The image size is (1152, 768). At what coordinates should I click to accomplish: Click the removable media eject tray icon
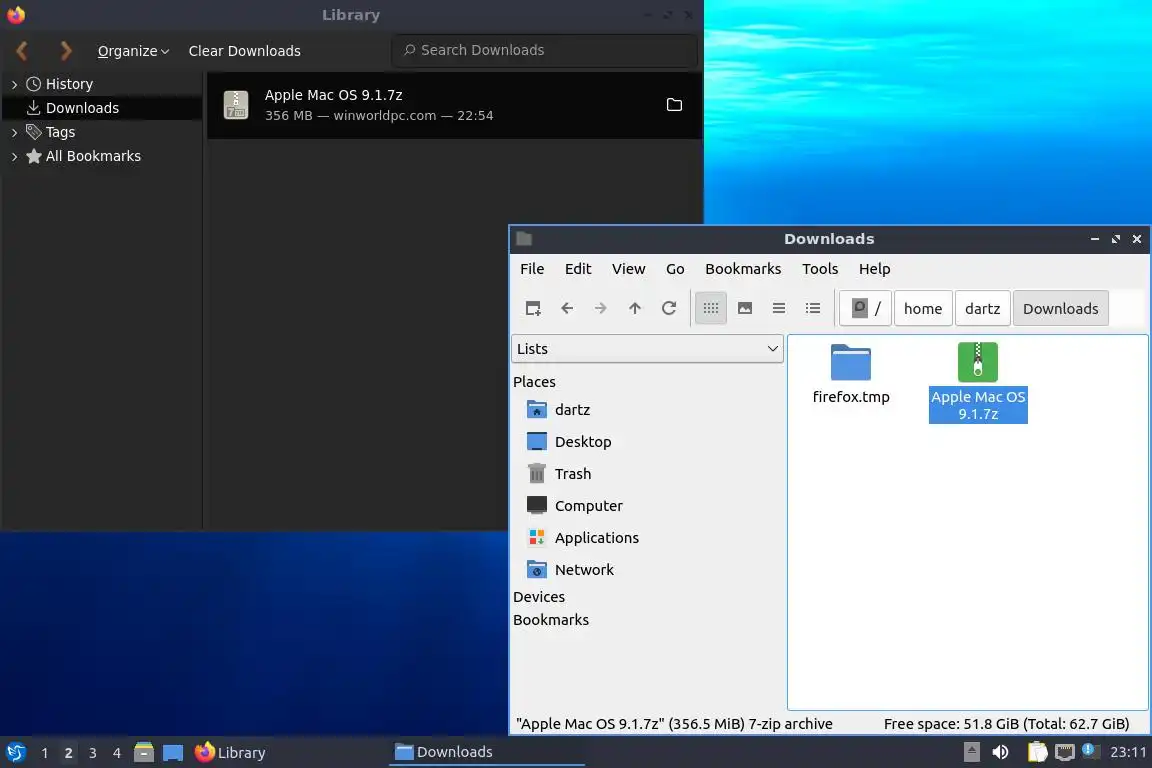pos(971,752)
